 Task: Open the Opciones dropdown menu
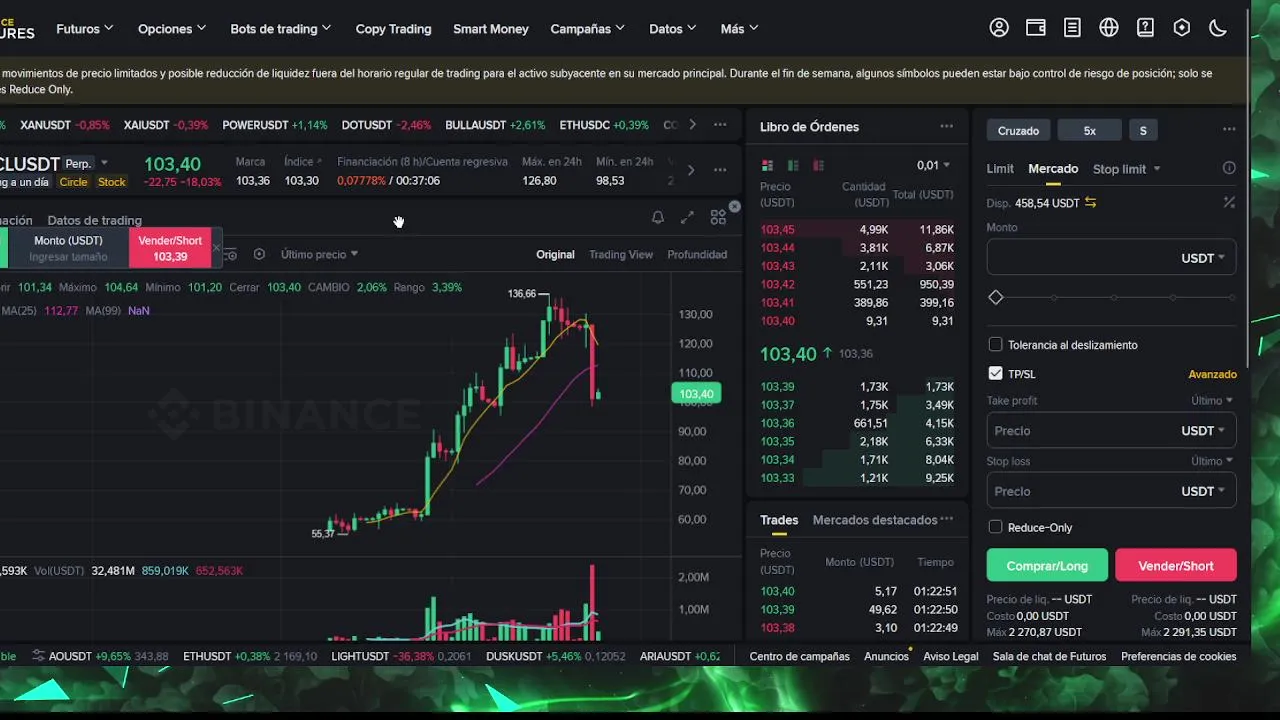pyautogui.click(x=172, y=29)
